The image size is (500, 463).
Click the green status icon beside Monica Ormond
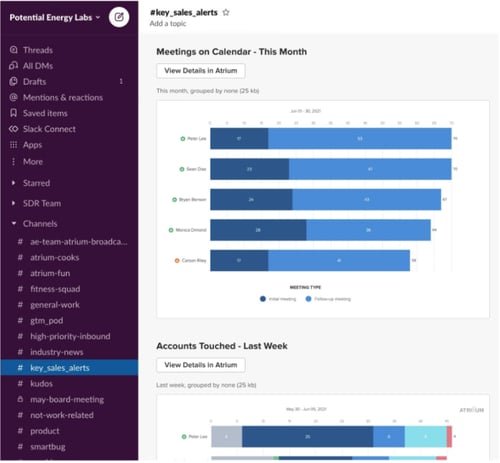171,230
